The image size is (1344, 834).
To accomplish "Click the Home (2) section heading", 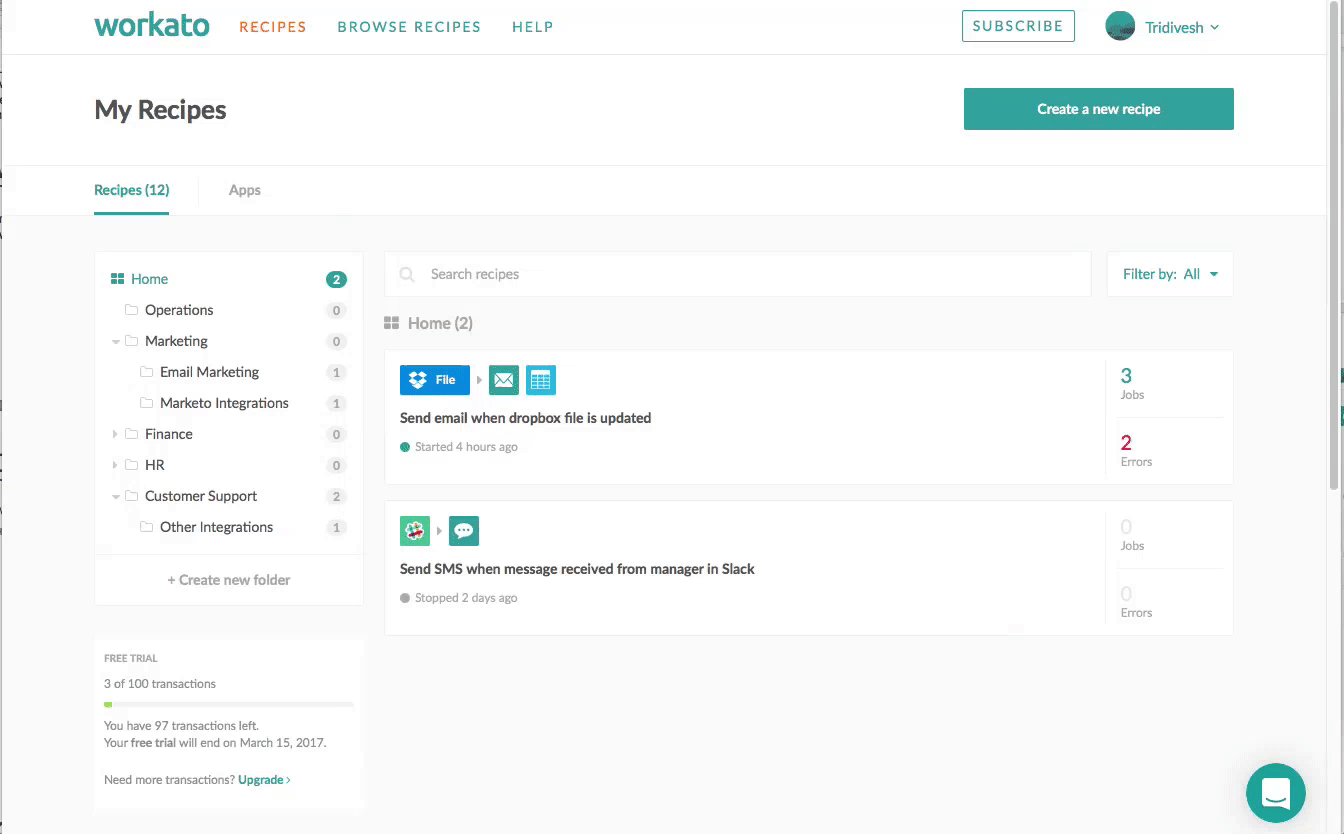I will tap(429, 323).
